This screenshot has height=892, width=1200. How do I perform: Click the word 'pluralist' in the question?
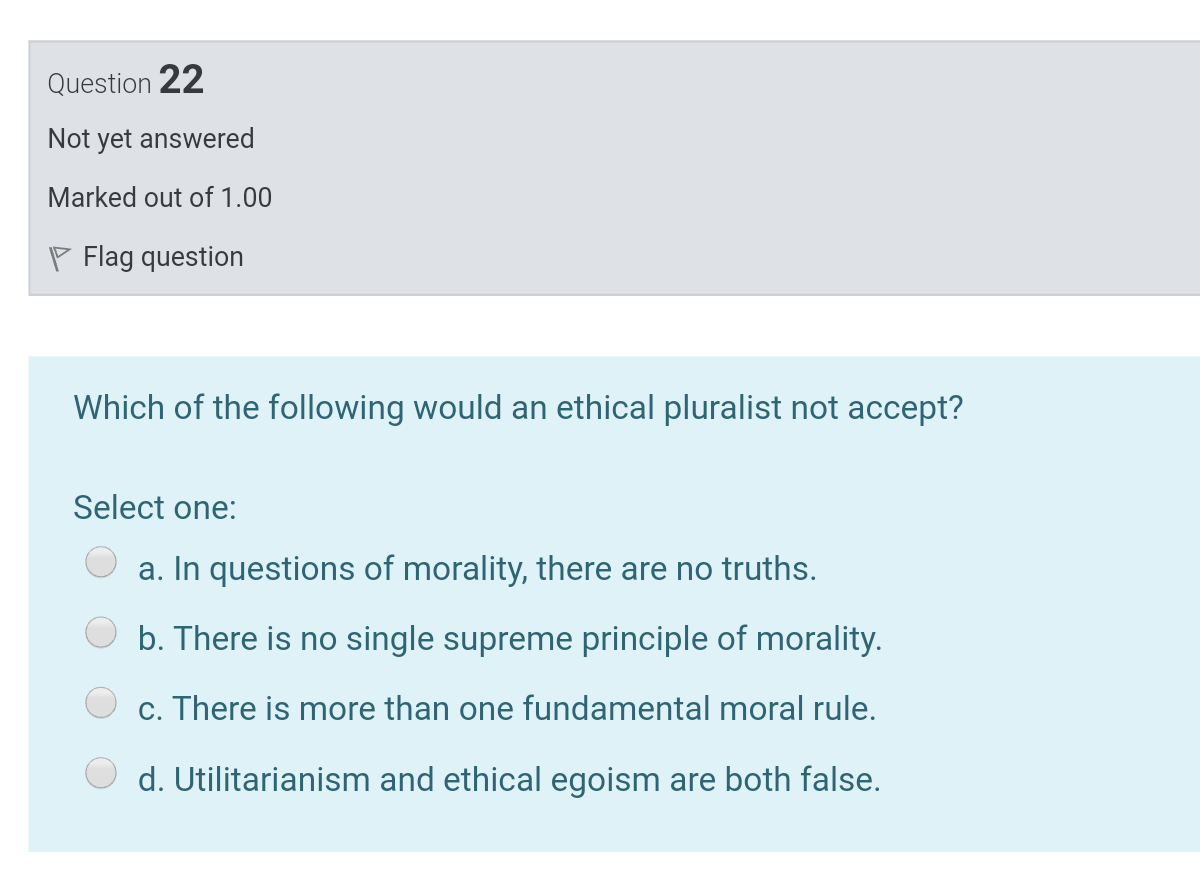pyautogui.click(x=723, y=408)
